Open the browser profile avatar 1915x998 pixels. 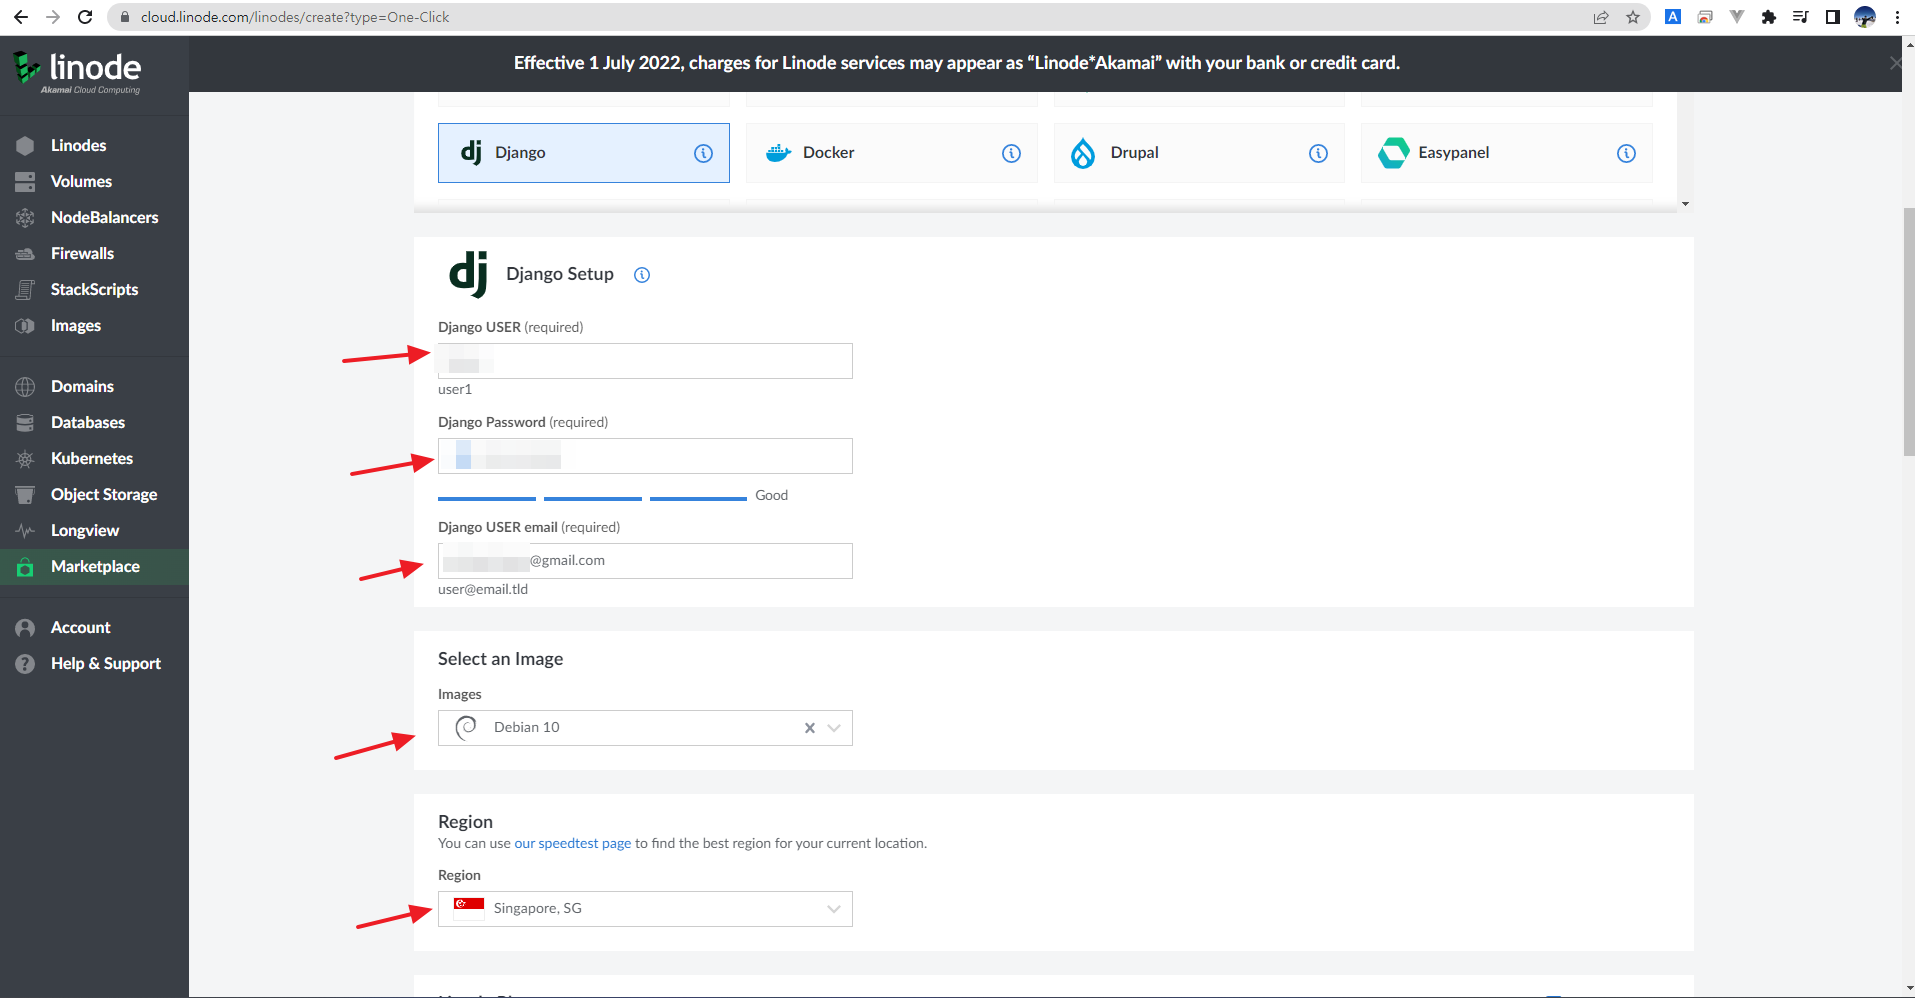pyautogui.click(x=1865, y=17)
